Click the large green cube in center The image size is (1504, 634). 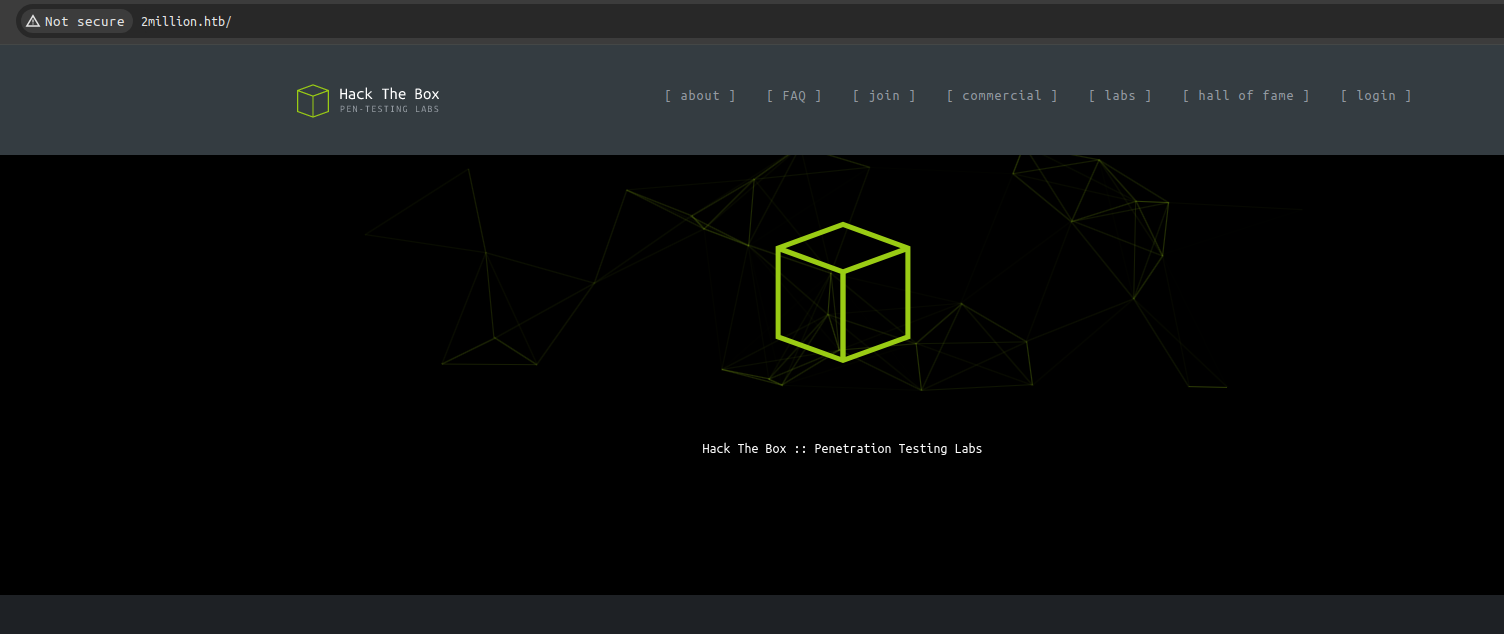click(x=843, y=292)
